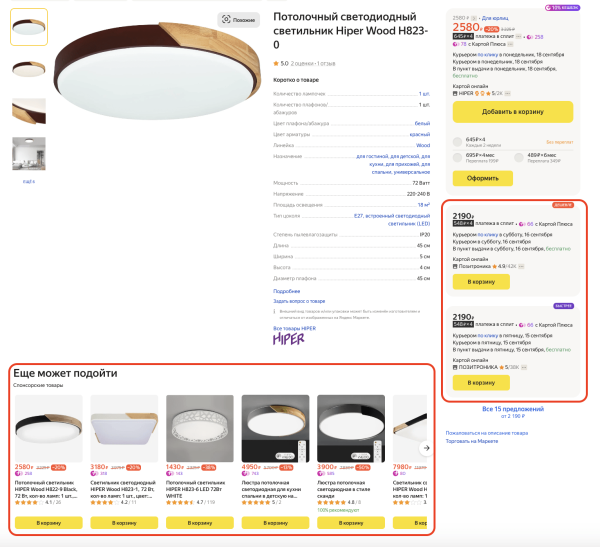Open the 'Для юрлиц' link
The image size is (600, 547).
click(x=495, y=18)
